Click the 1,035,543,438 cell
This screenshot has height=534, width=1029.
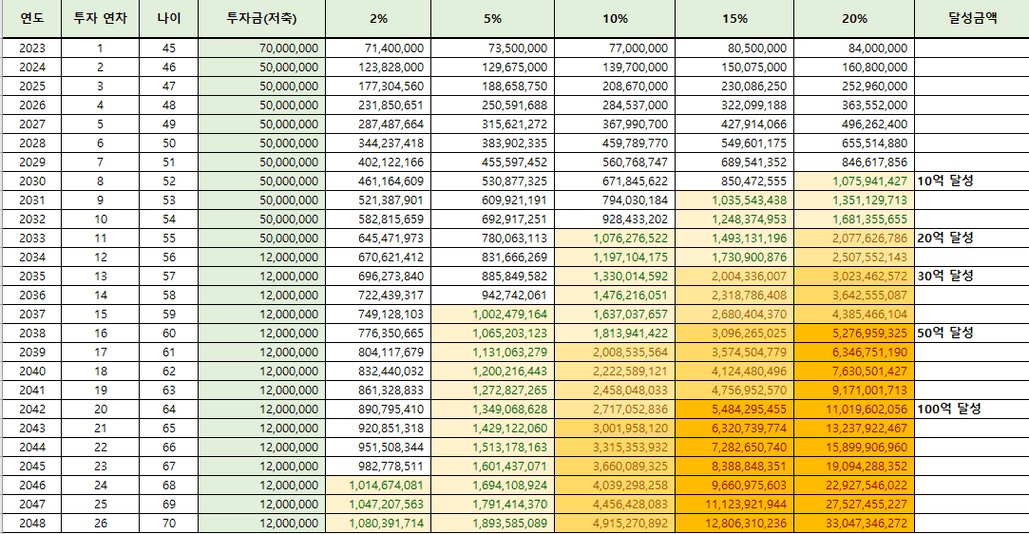734,200
